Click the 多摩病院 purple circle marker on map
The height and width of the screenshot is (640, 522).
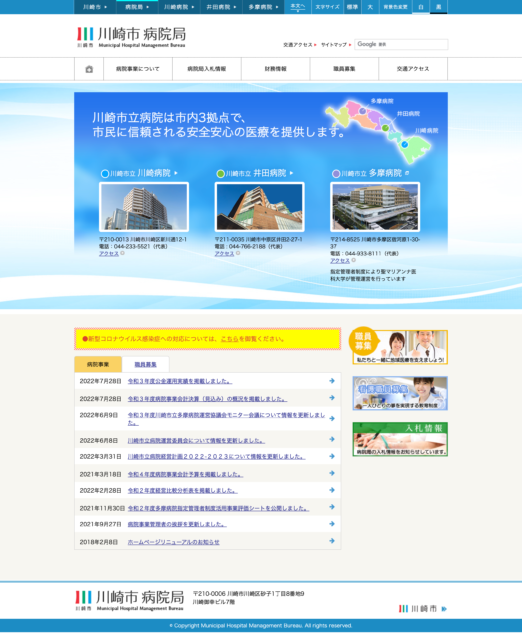click(x=362, y=111)
